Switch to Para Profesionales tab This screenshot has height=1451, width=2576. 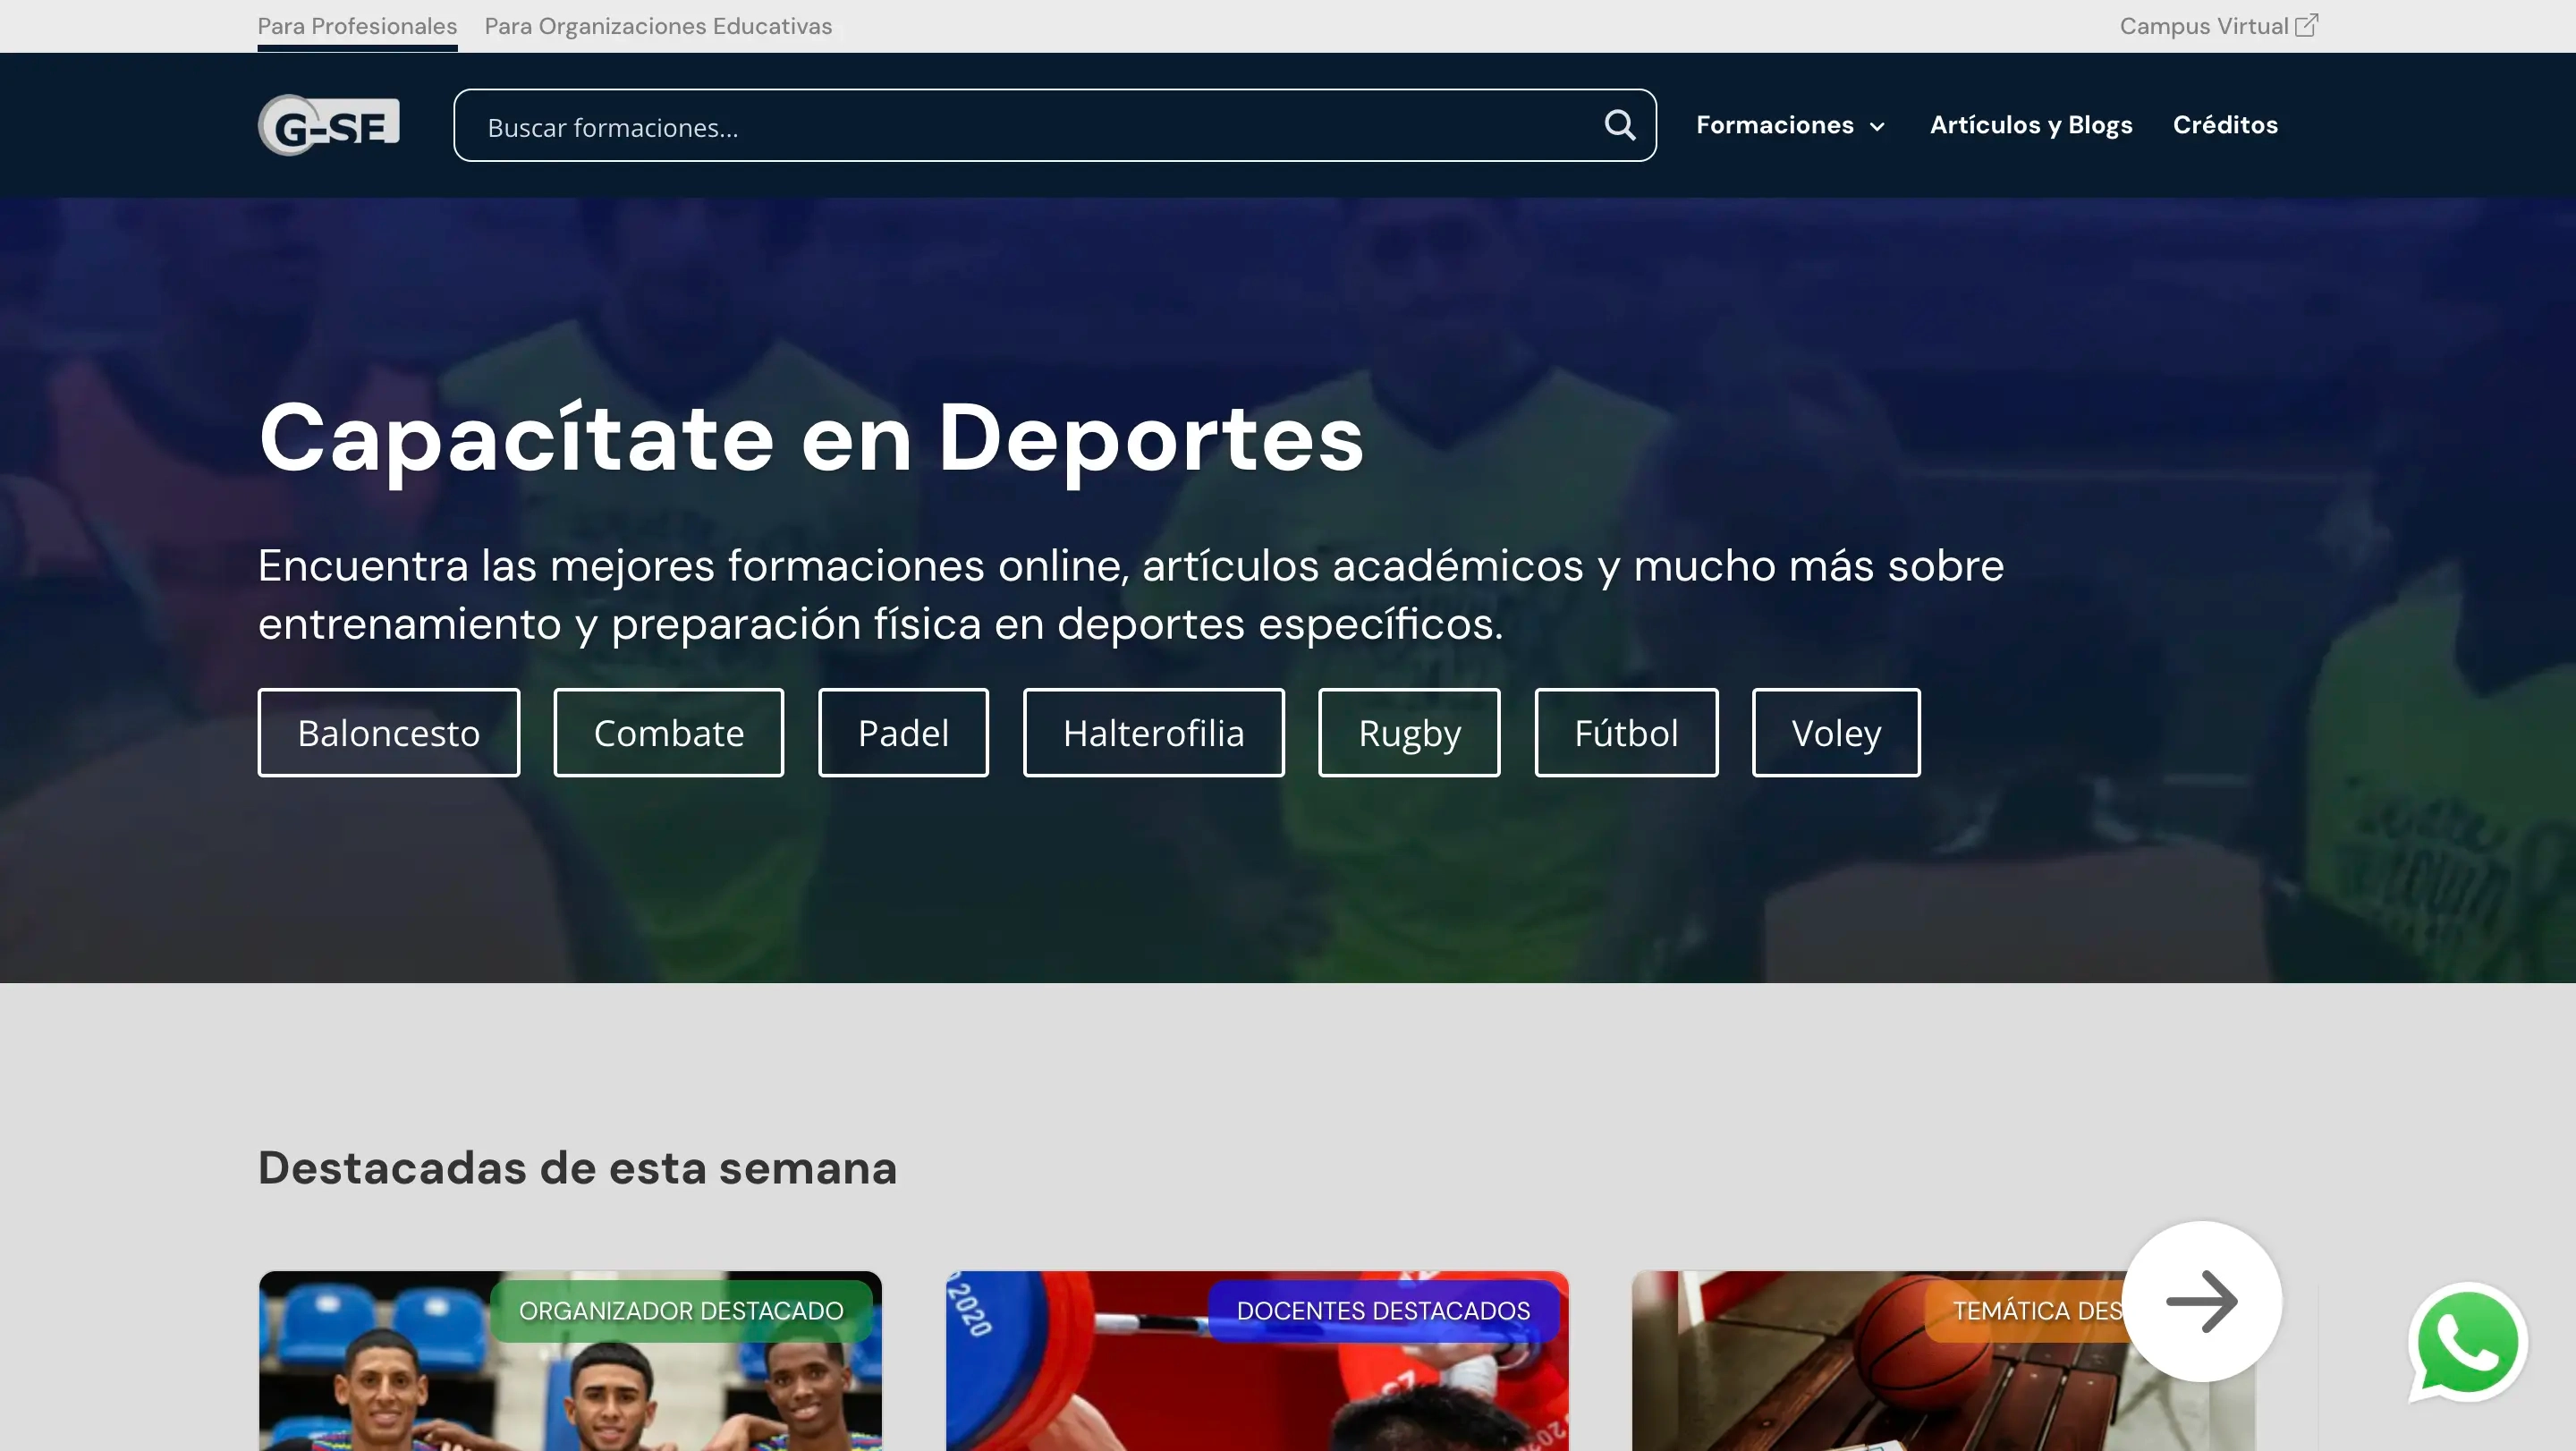click(x=357, y=26)
